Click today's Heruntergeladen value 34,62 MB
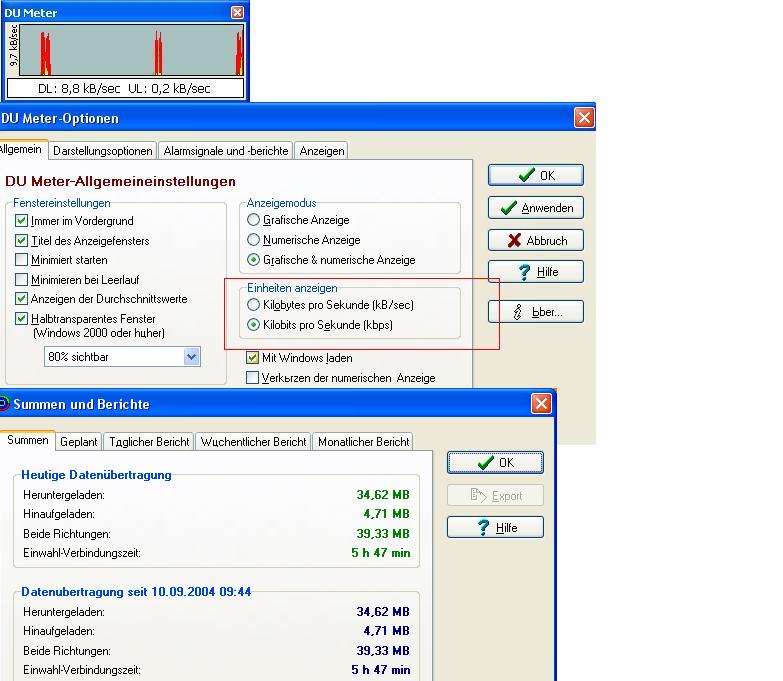 tap(383, 495)
